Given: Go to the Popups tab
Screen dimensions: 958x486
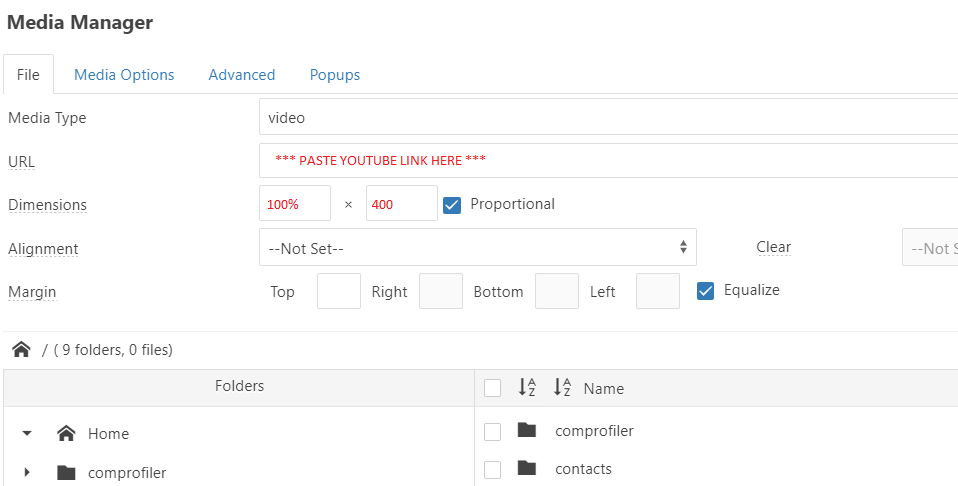Looking at the screenshot, I should pos(335,75).
